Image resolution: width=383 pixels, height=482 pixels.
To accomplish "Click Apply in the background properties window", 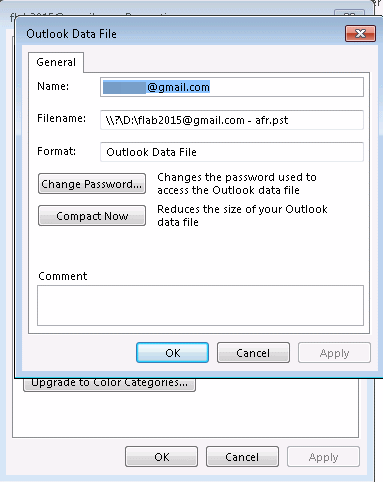I will [323, 457].
